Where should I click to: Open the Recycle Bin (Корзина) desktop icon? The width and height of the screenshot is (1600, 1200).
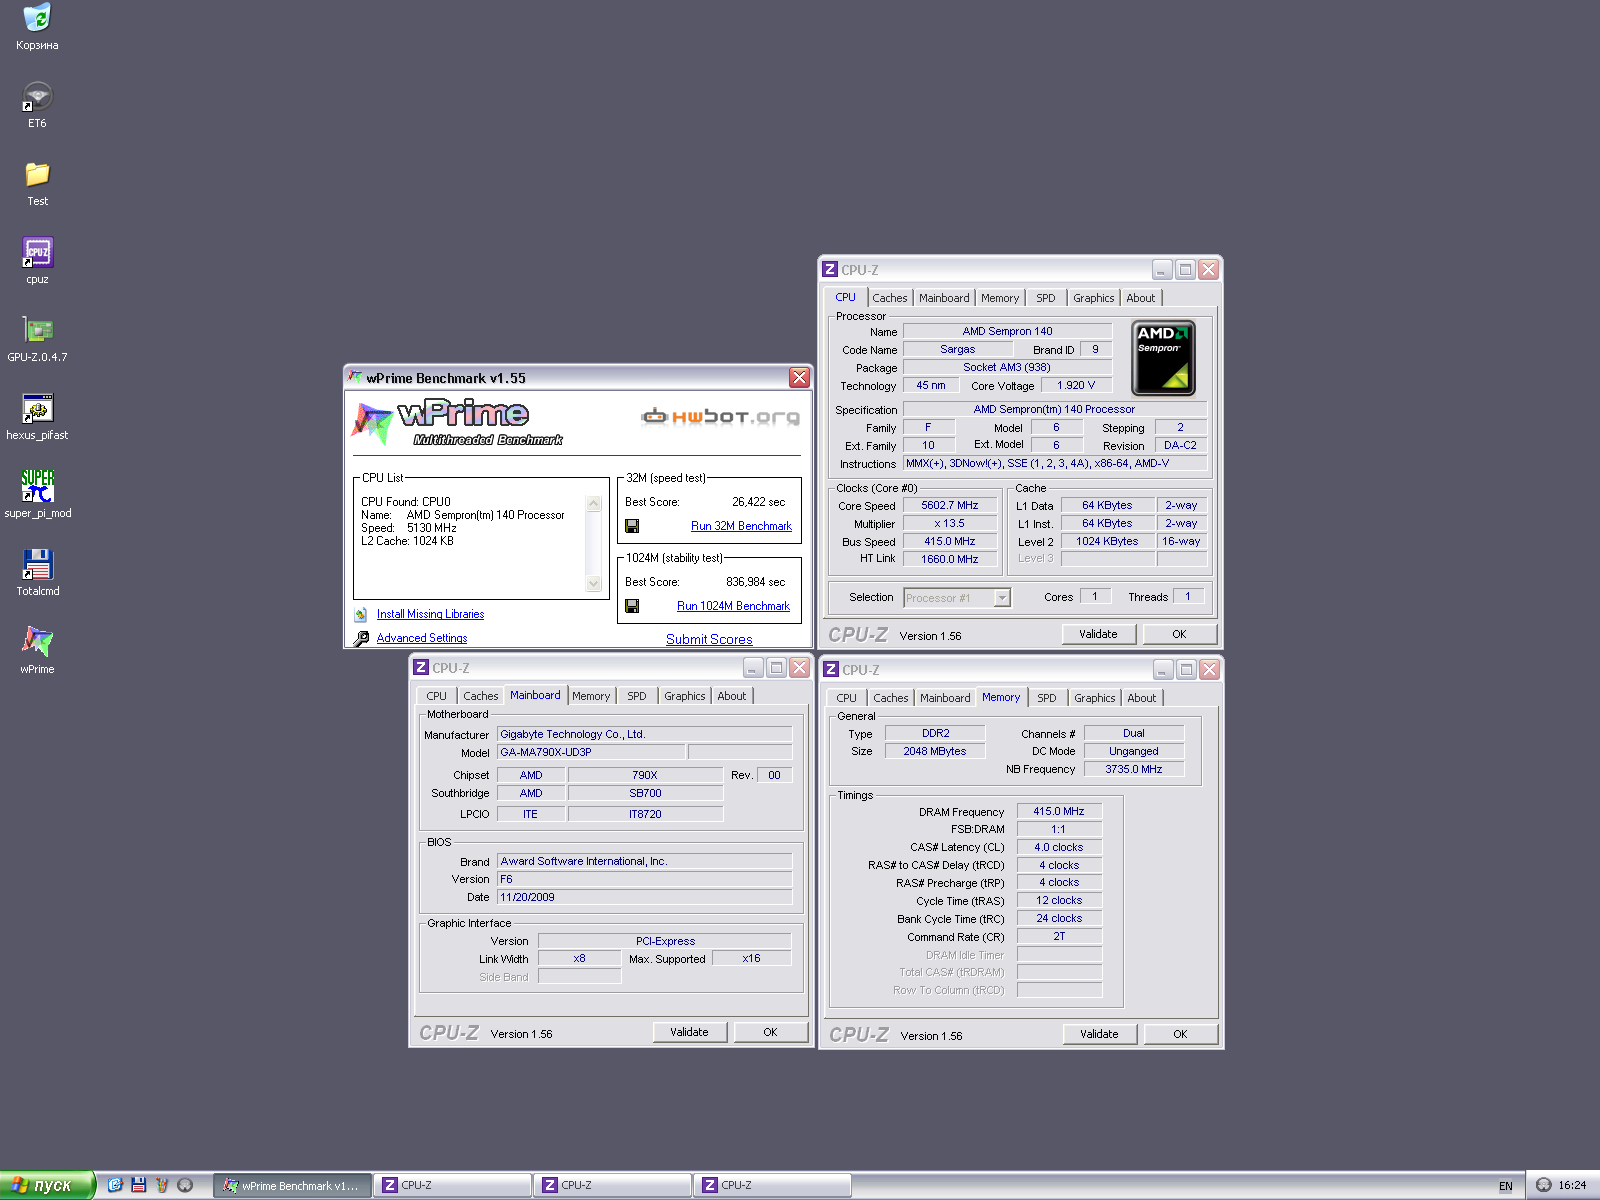tap(37, 25)
